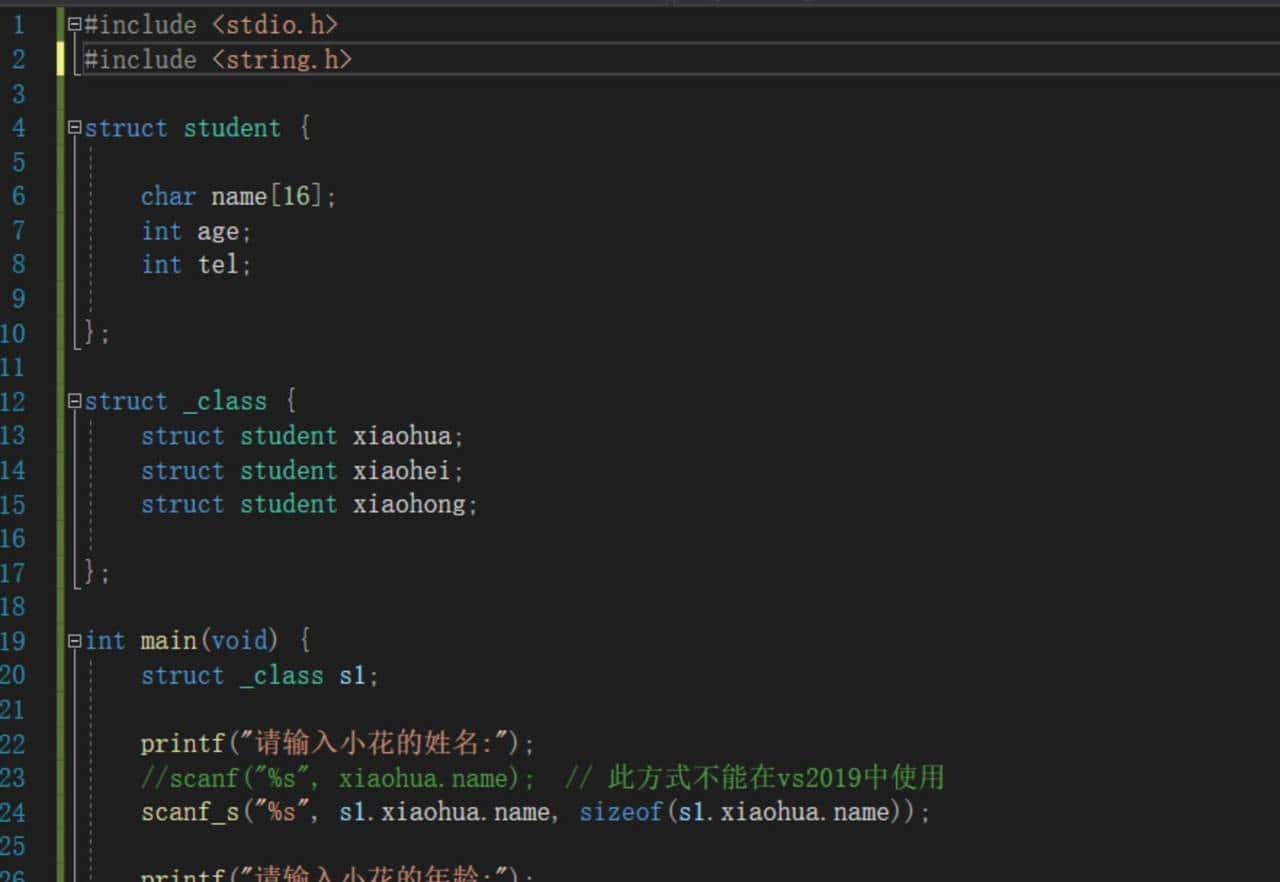Collapse the struct student definition
Image resolution: width=1280 pixels, height=882 pixels.
pyautogui.click(x=74, y=128)
